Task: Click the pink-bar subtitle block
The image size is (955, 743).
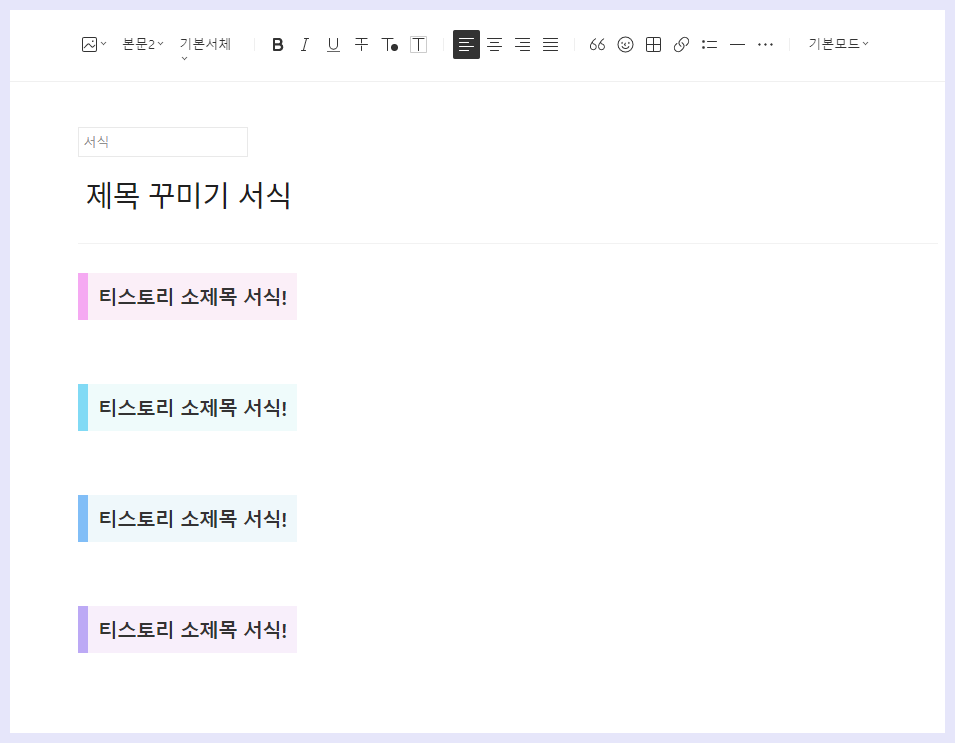Action: (x=188, y=297)
